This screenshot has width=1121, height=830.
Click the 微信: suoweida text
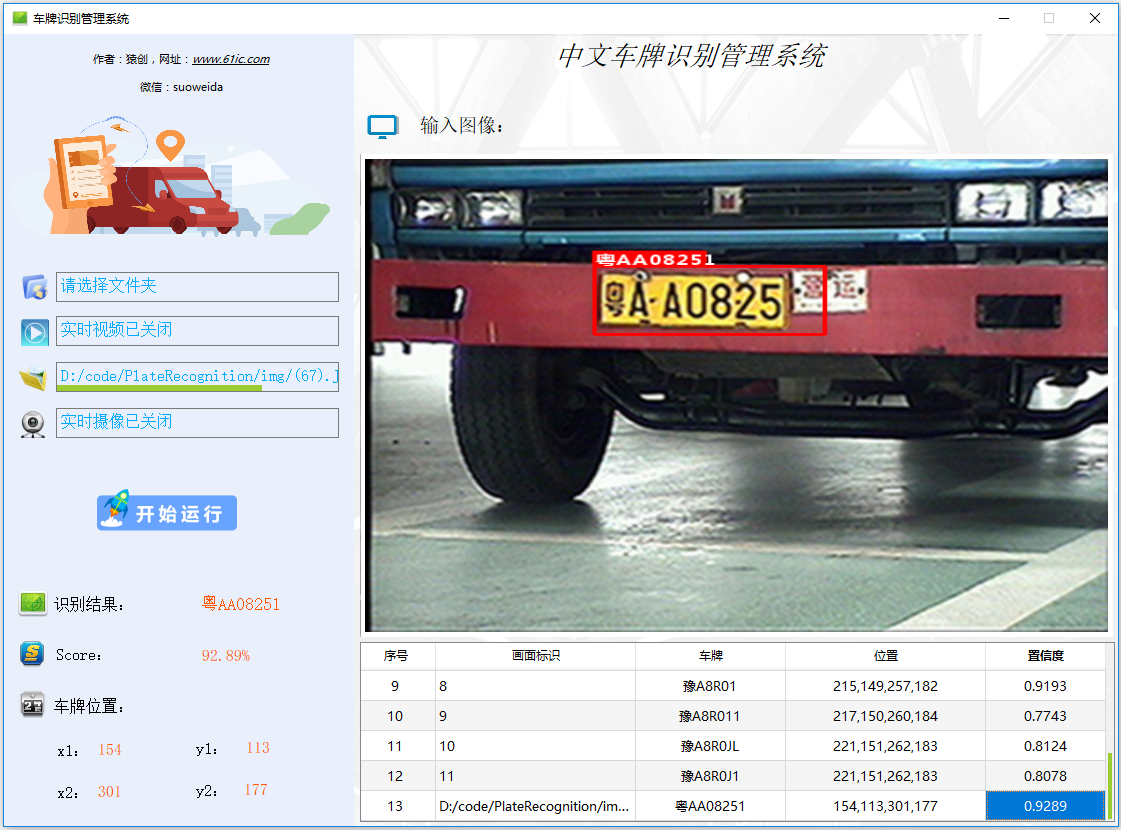point(182,87)
